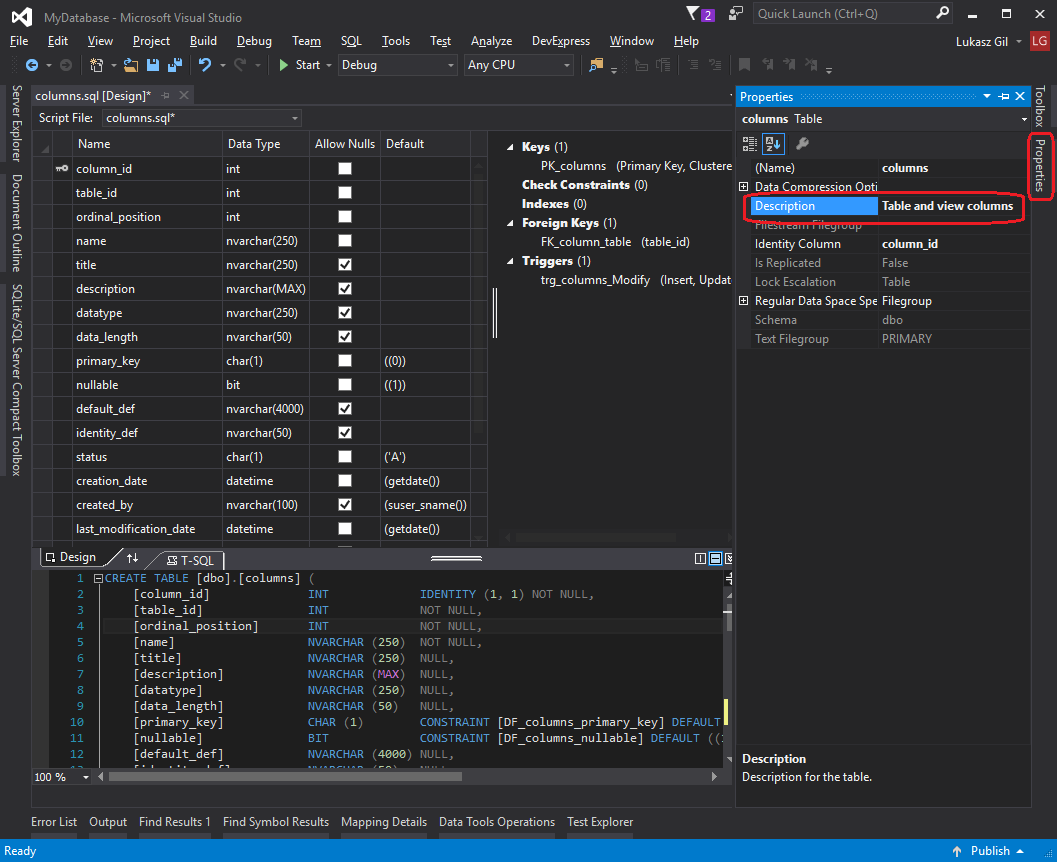
Task: Click the Save All toolbar icon
Action: pyautogui.click(x=175, y=65)
